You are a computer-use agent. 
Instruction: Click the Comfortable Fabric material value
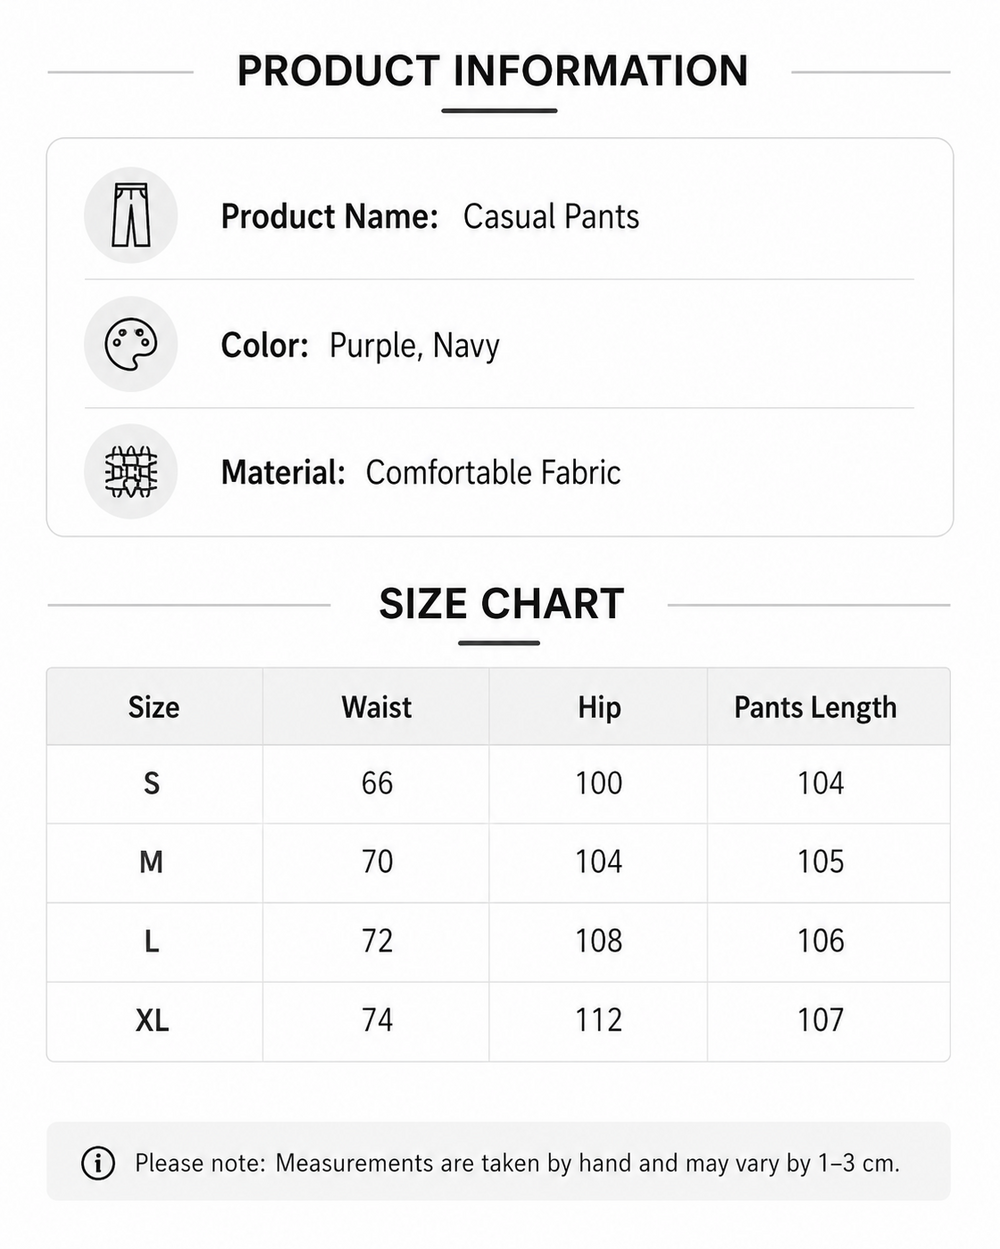pos(493,472)
